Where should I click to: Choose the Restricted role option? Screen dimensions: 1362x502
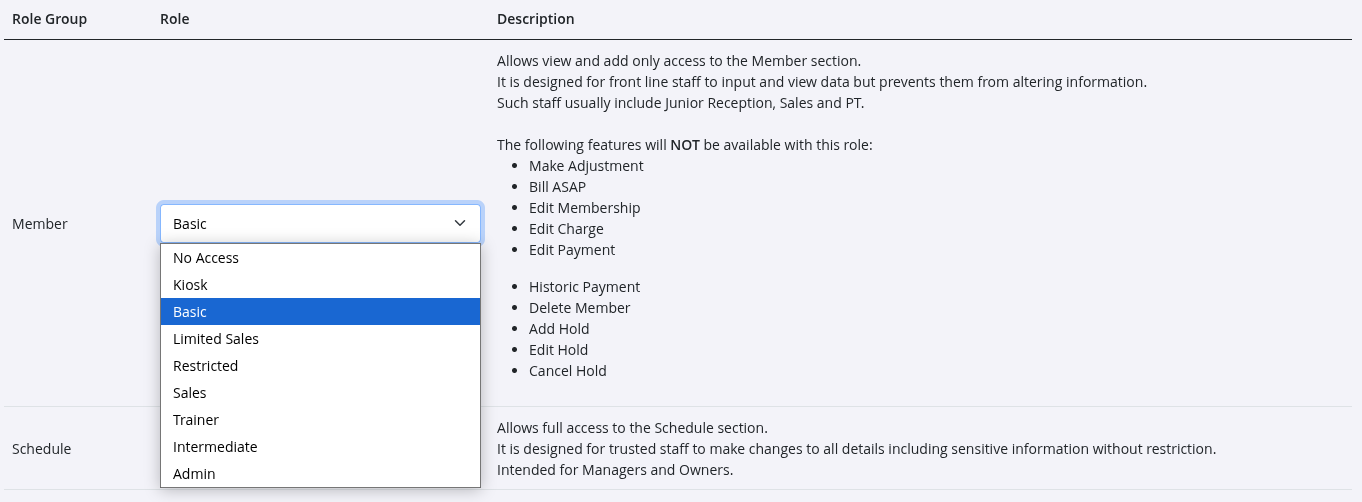click(x=205, y=366)
